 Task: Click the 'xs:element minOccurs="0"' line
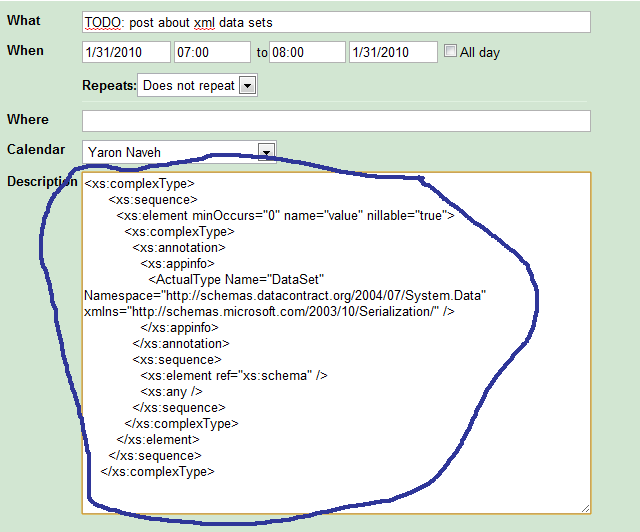(285, 216)
